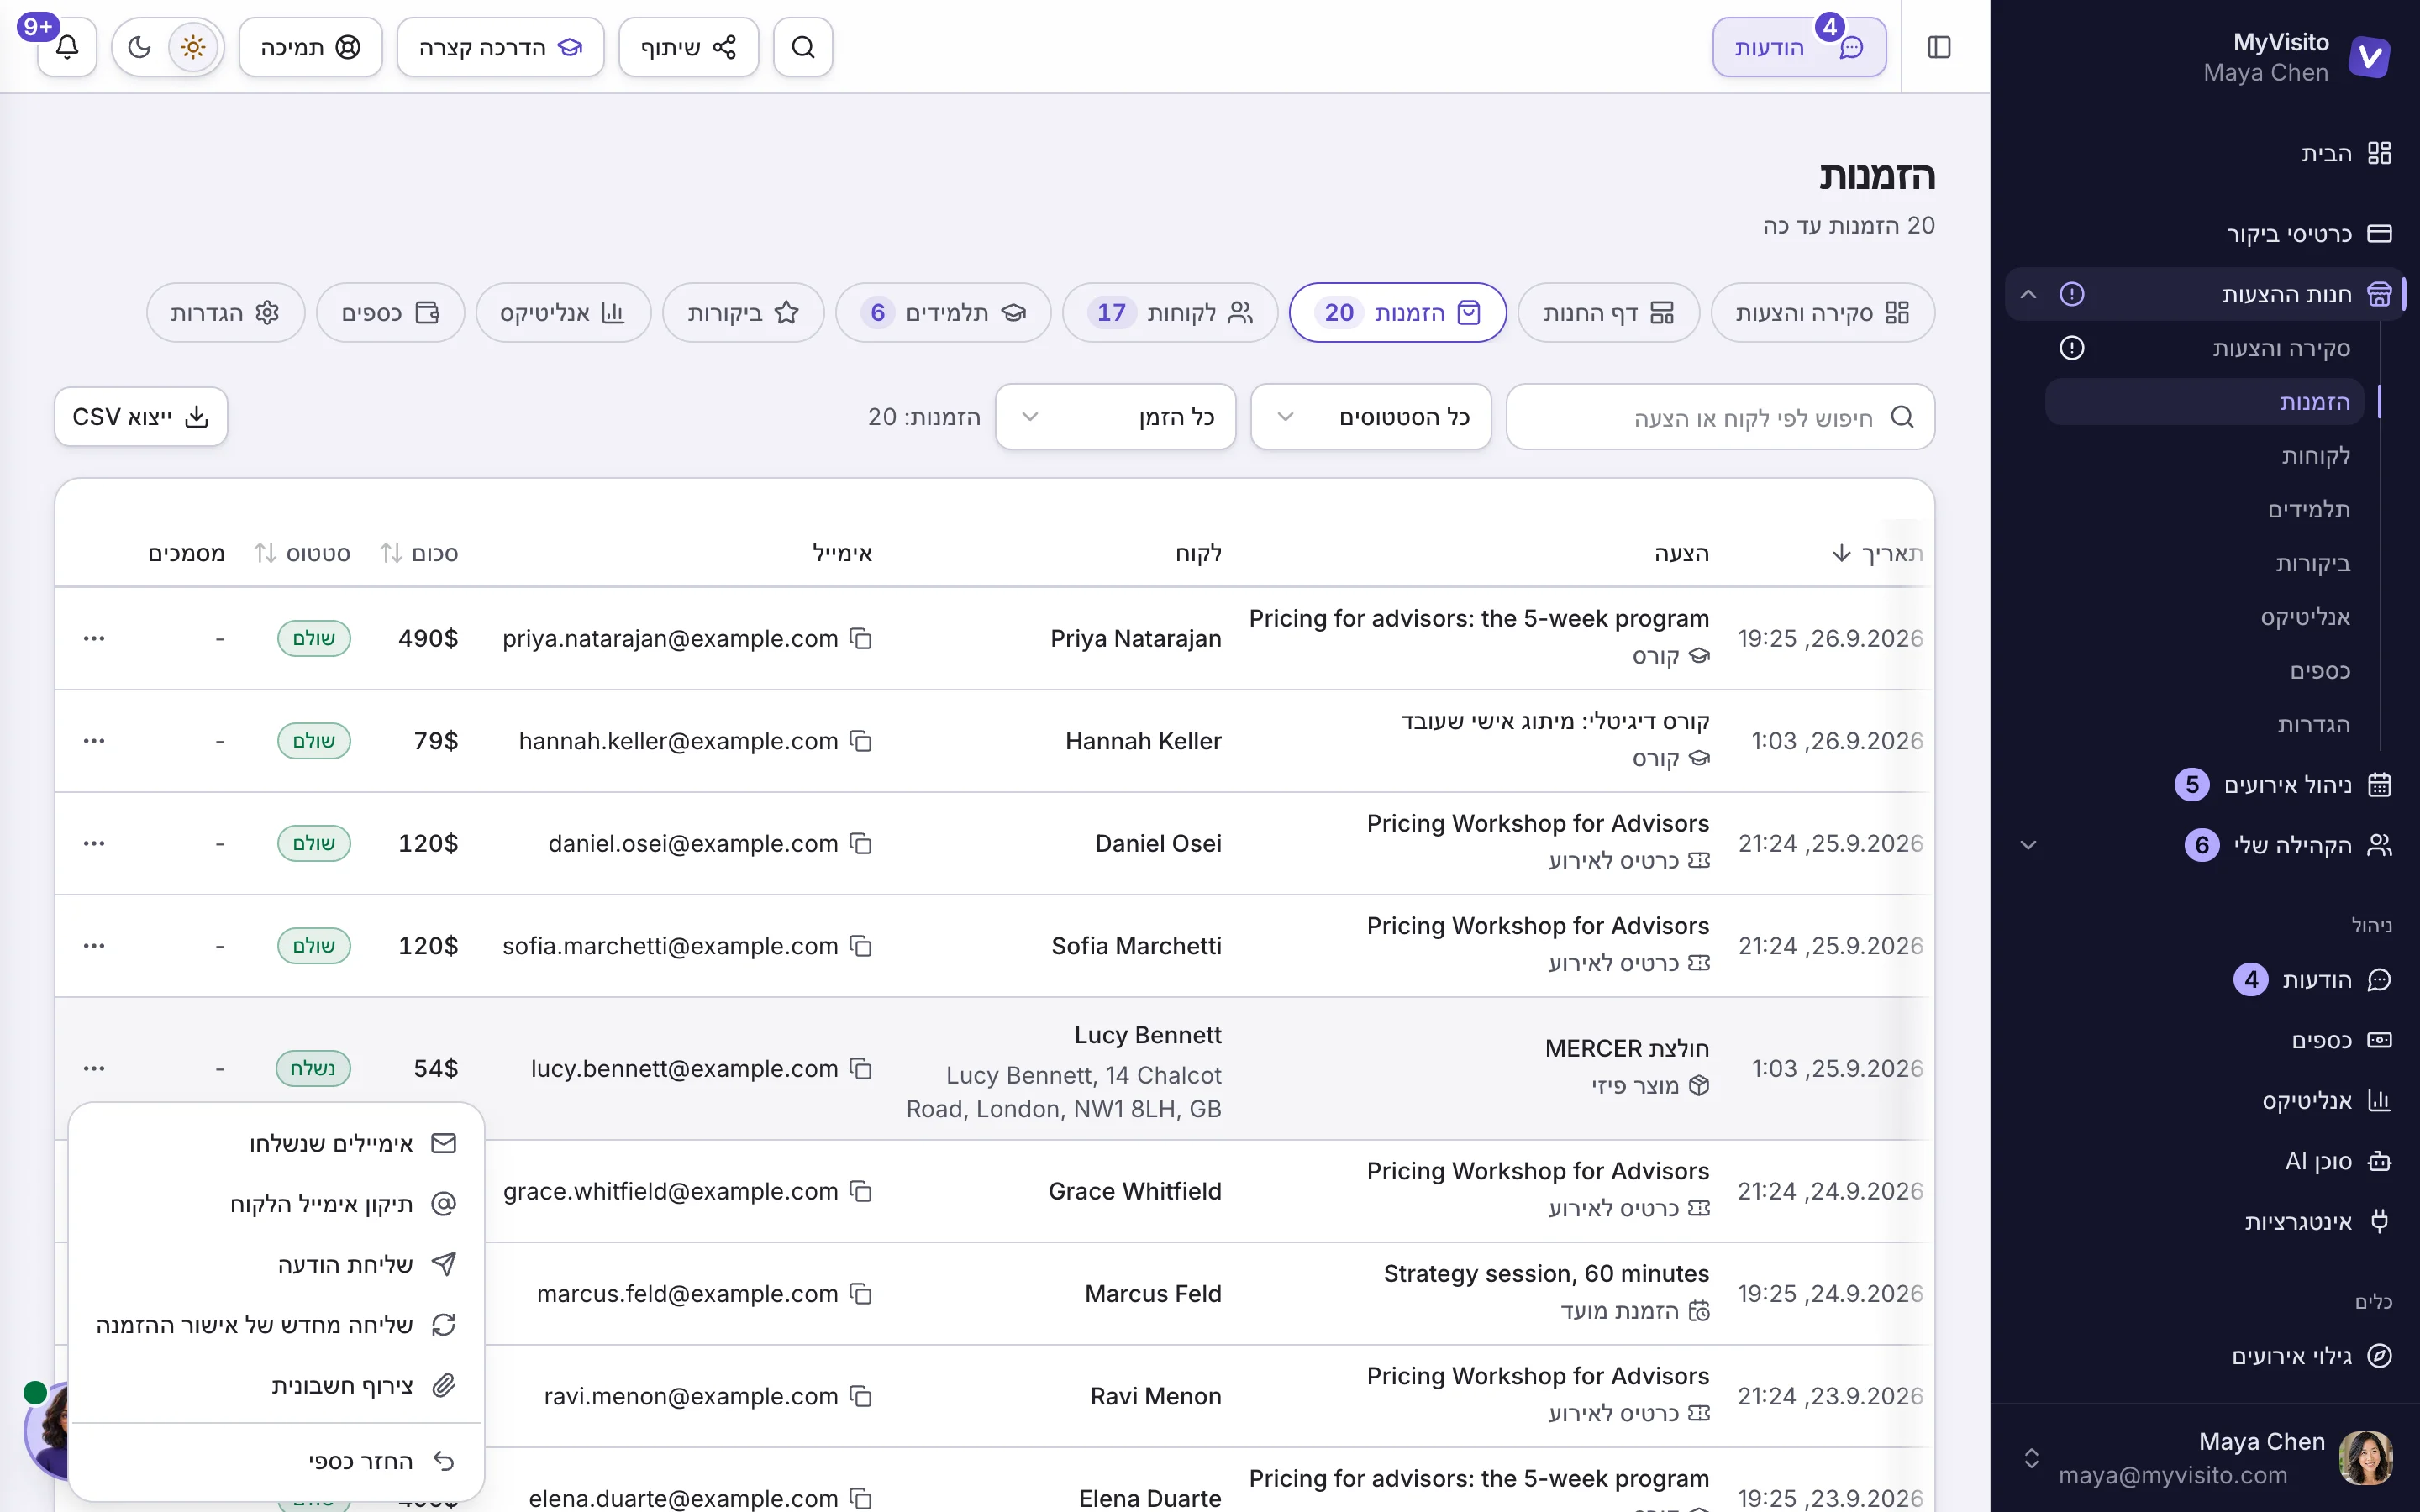Copy daniel.osei@example.com email icon

861,843
